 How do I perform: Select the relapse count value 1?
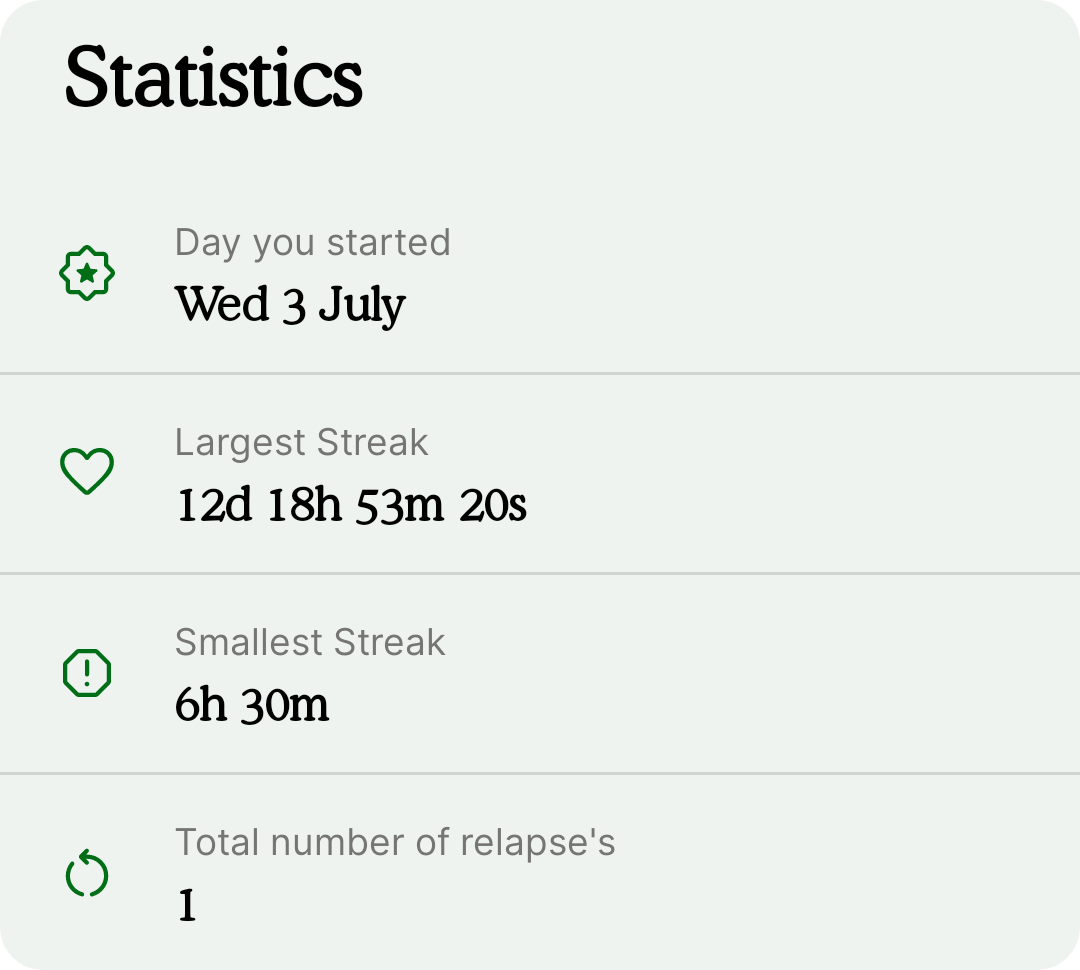click(187, 905)
